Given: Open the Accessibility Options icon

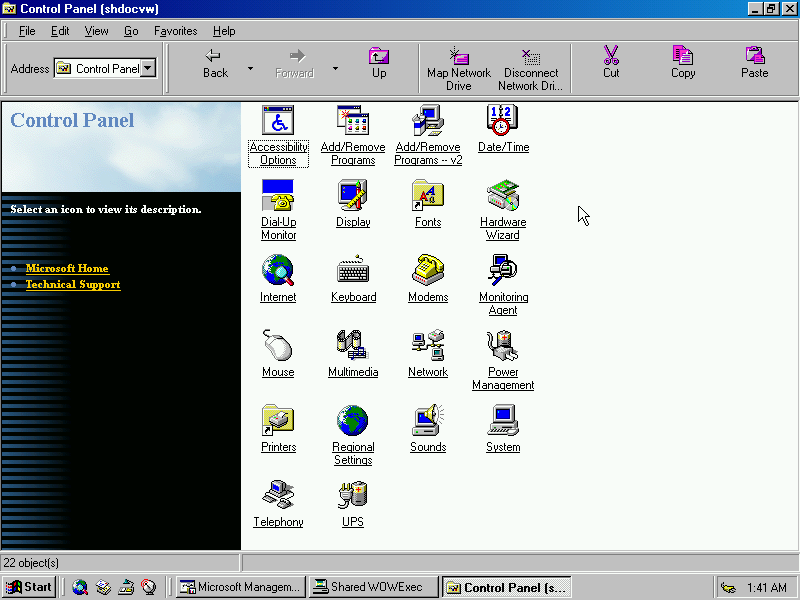Looking at the screenshot, I should (x=278, y=121).
